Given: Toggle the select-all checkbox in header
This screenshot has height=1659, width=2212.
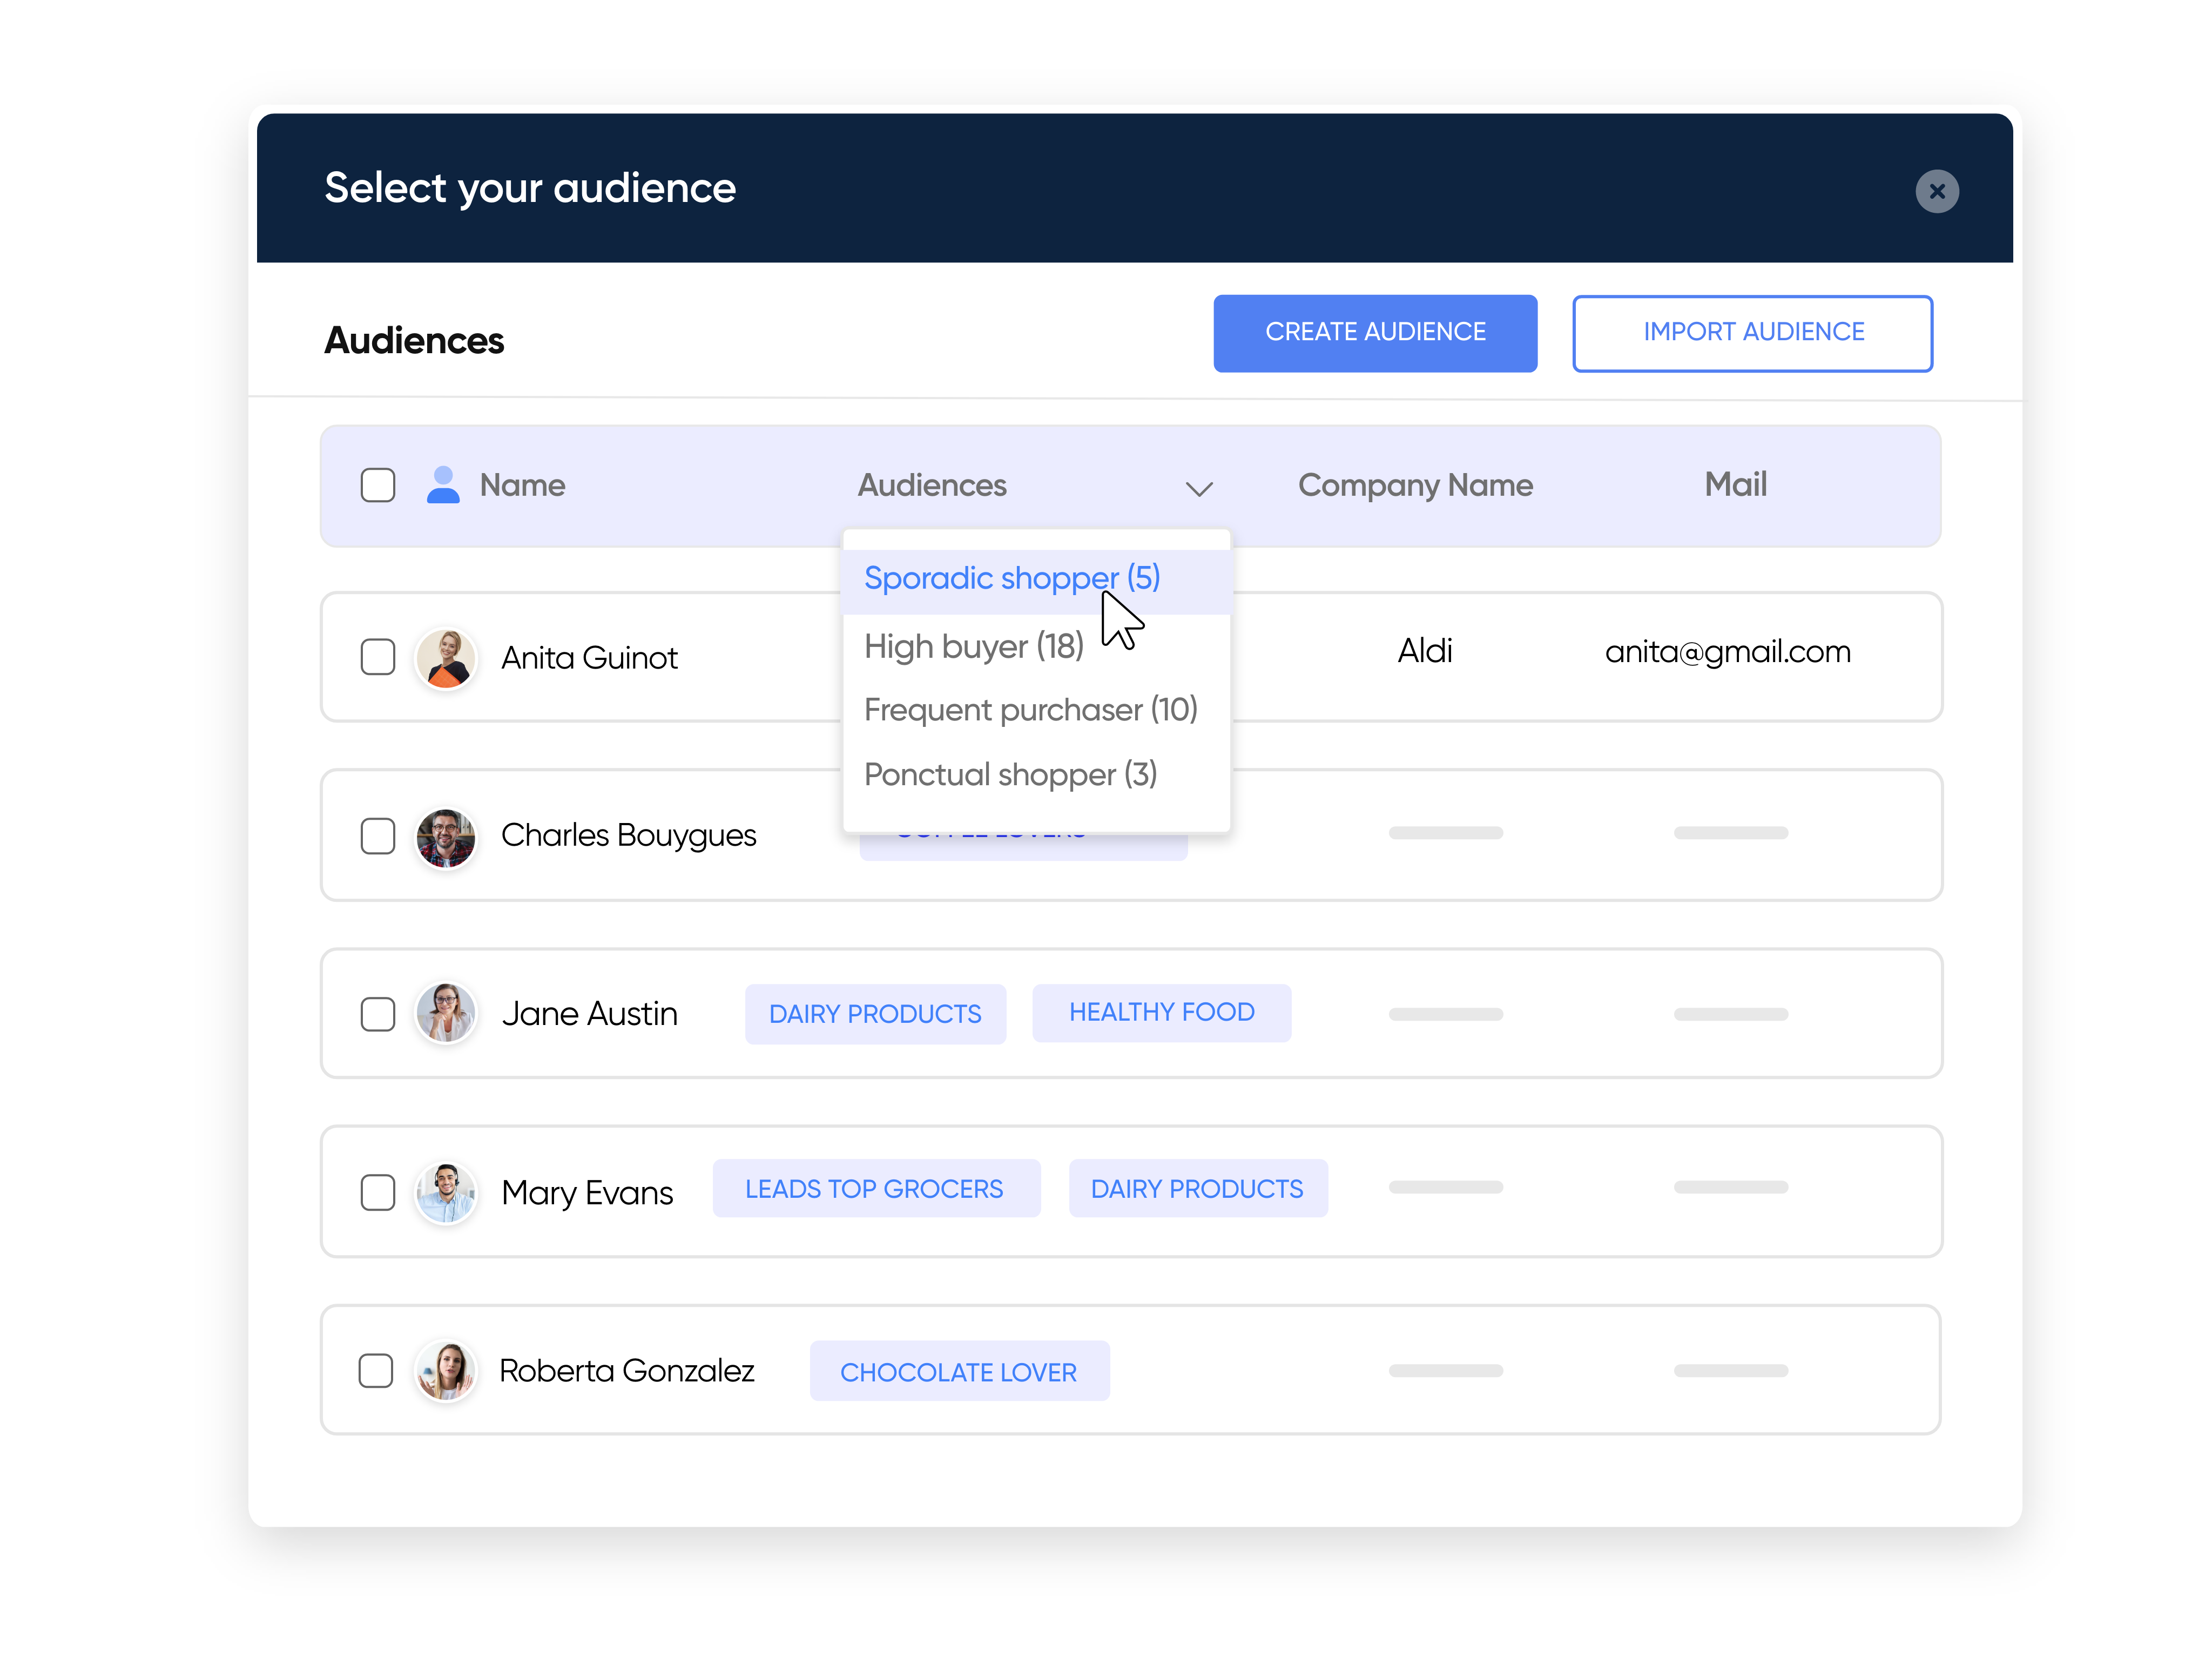Looking at the screenshot, I should [378, 485].
